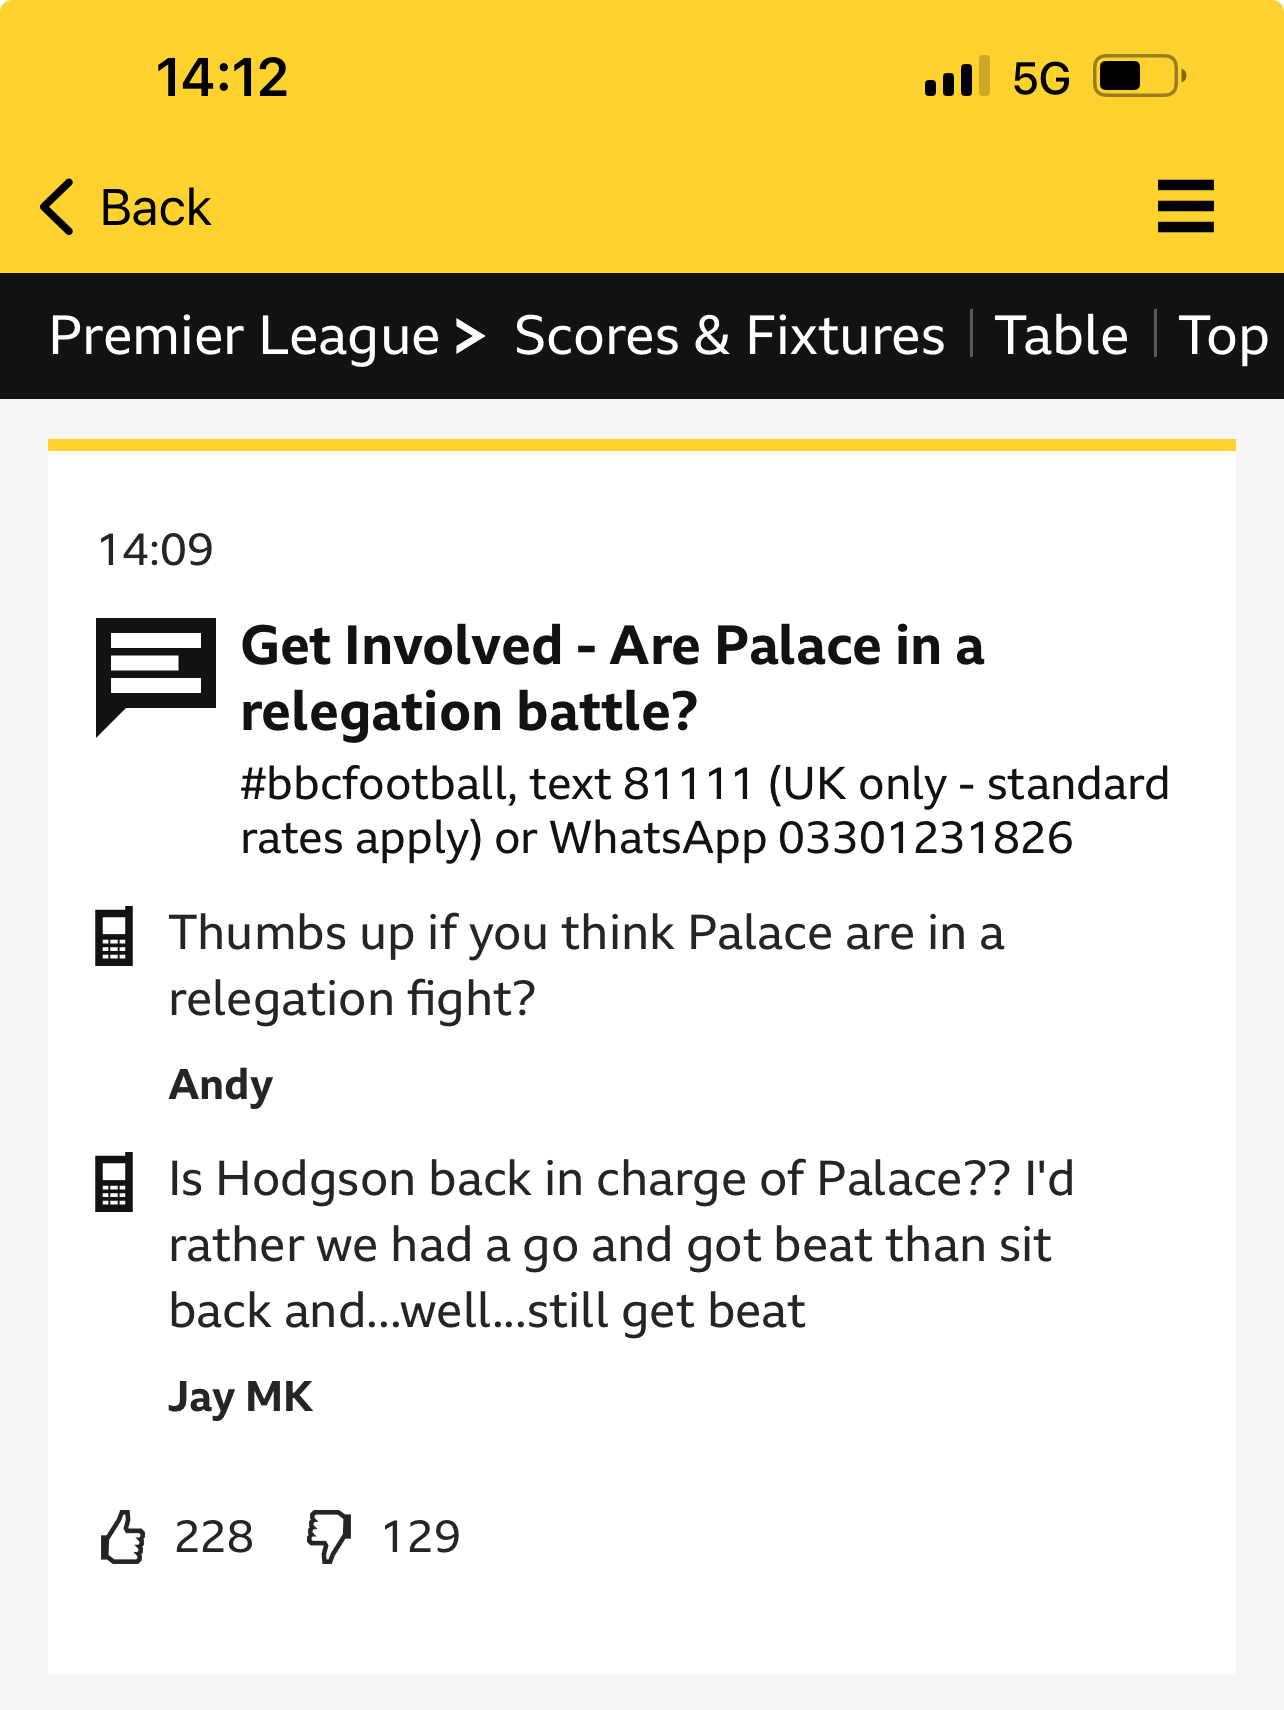Click the thumbs up icon
Screen dimensions: 1284x1710
(x=123, y=1536)
